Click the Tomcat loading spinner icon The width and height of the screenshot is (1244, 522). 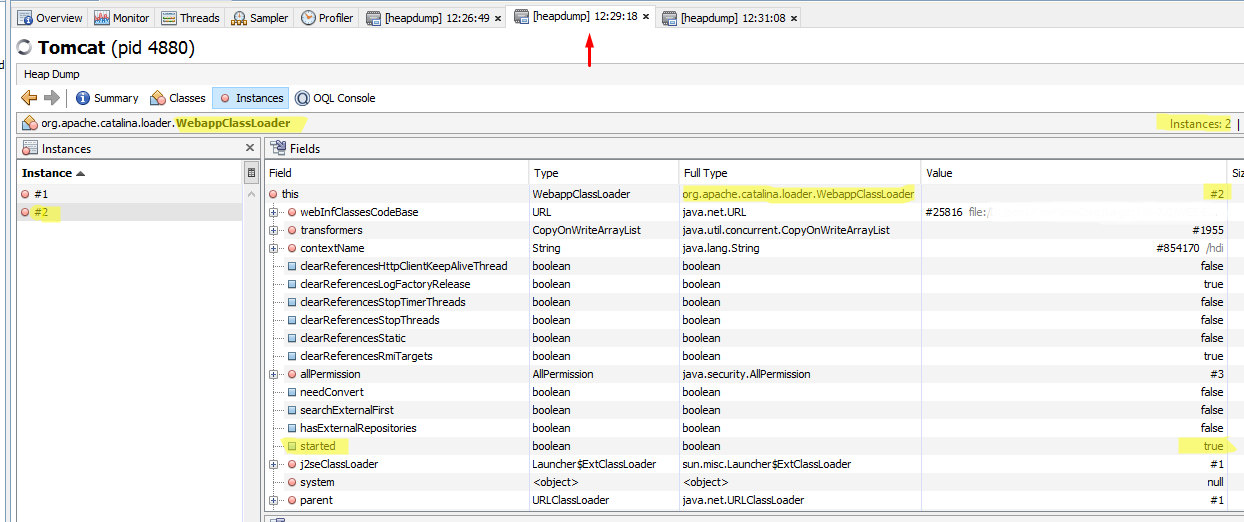[x=25, y=48]
